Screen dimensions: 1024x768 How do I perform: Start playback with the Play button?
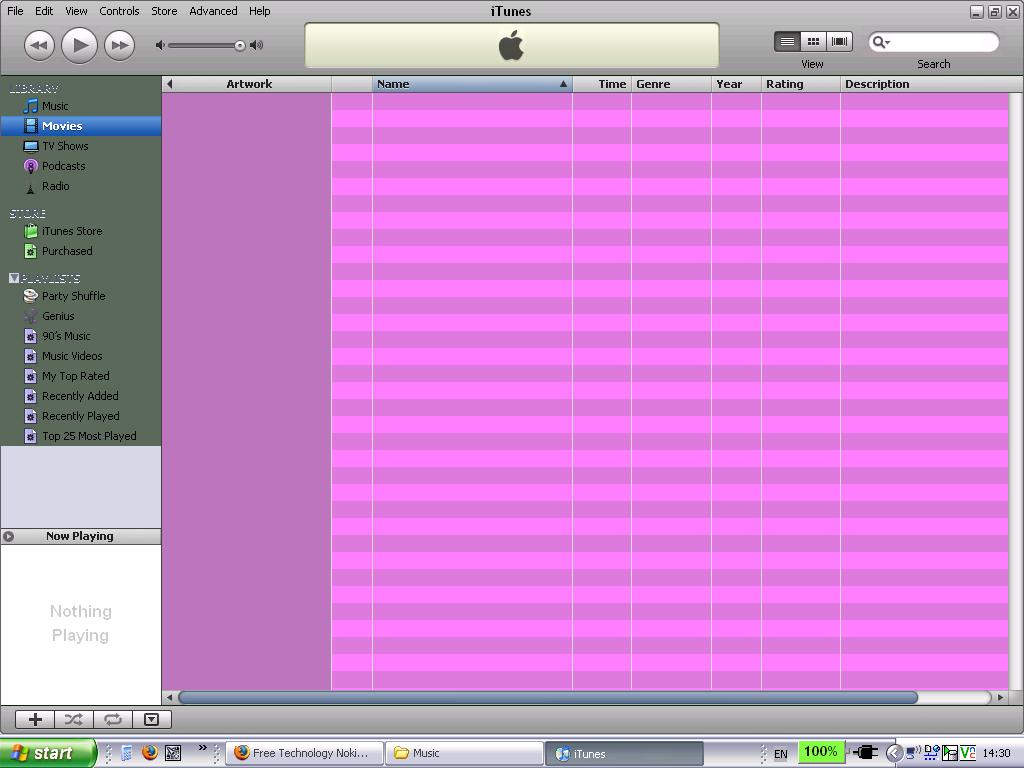pos(79,45)
